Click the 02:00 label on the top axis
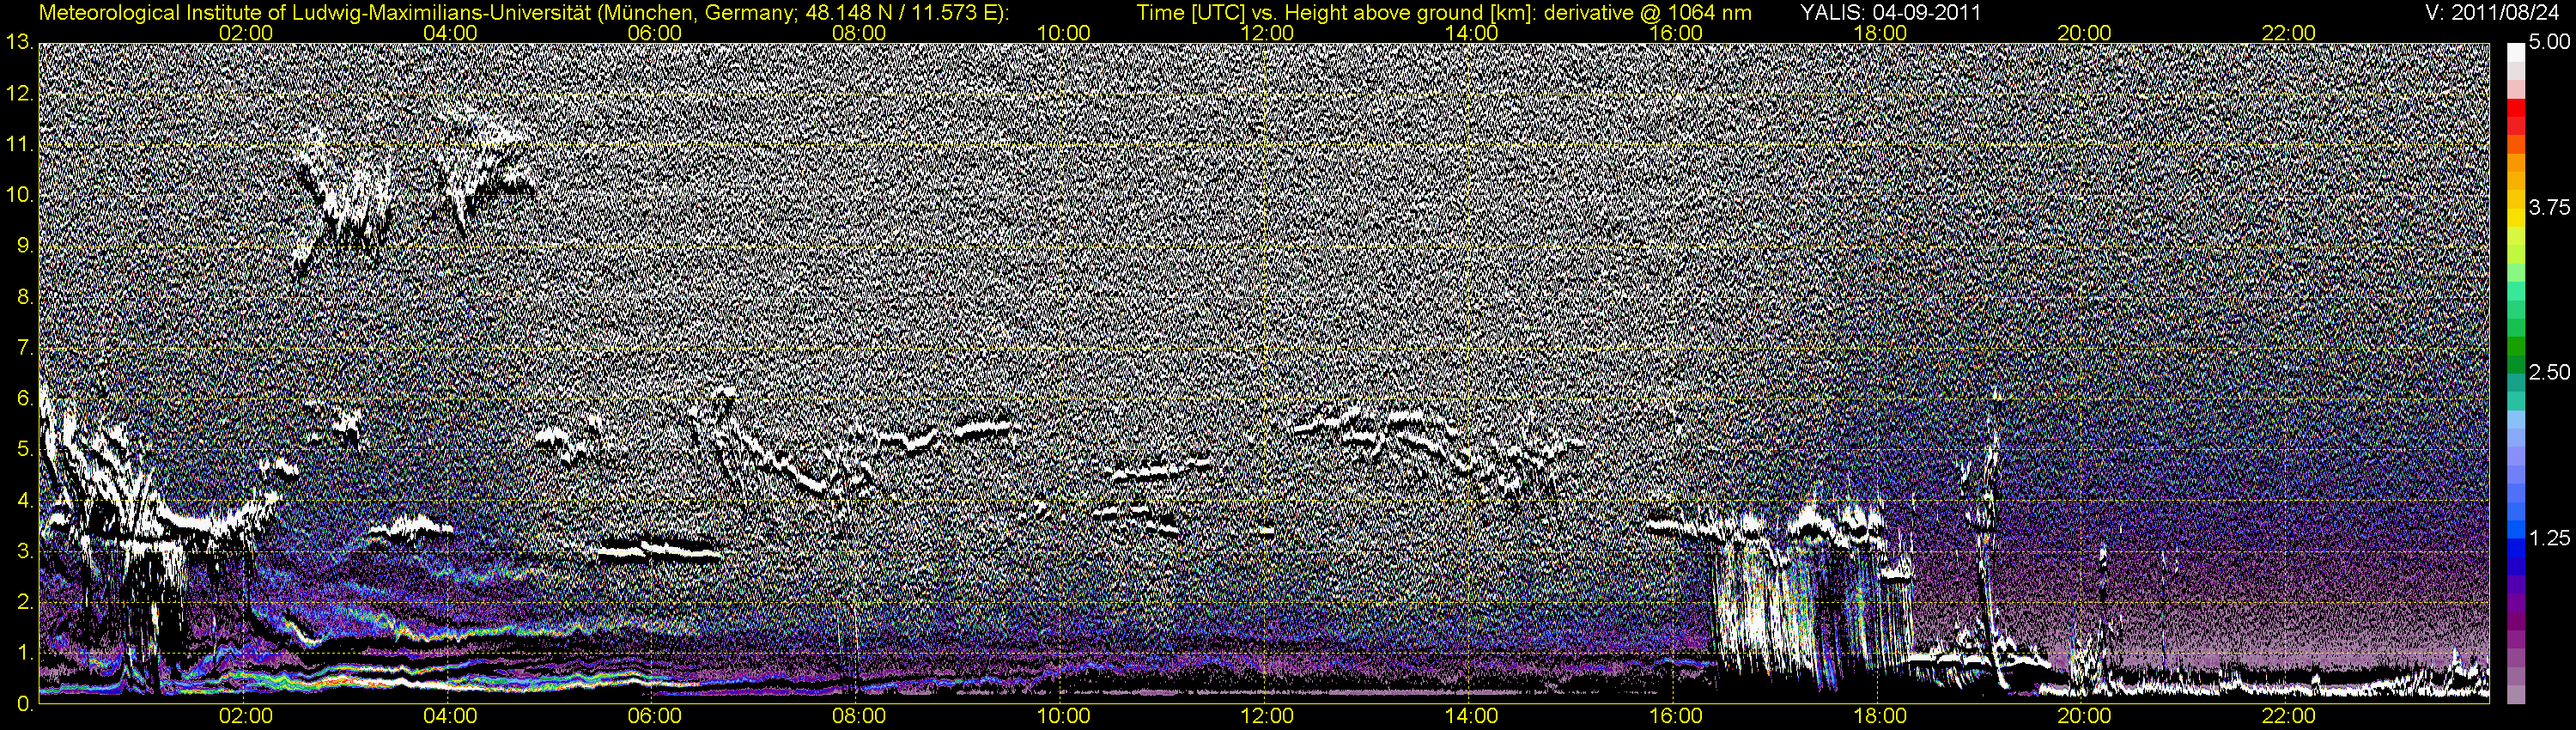Image resolution: width=2576 pixels, height=730 pixels. click(x=246, y=33)
